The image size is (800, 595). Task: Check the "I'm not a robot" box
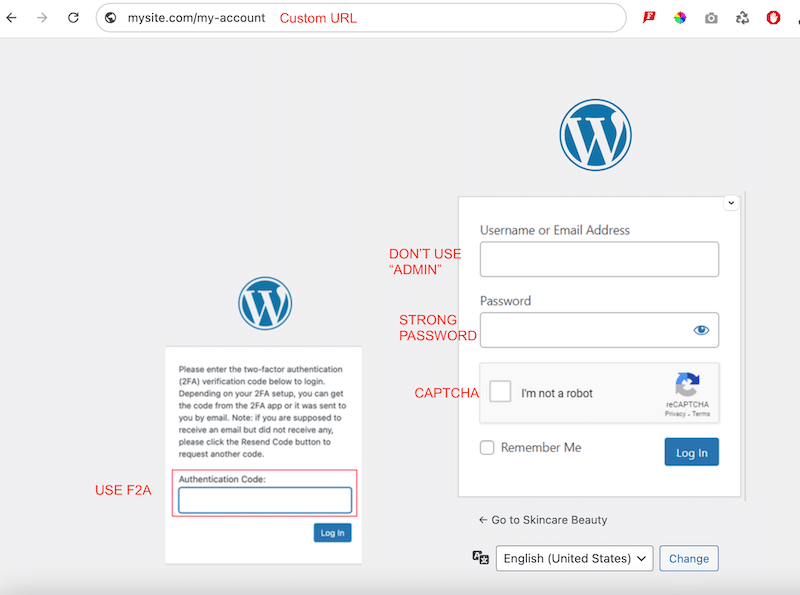tap(501, 392)
